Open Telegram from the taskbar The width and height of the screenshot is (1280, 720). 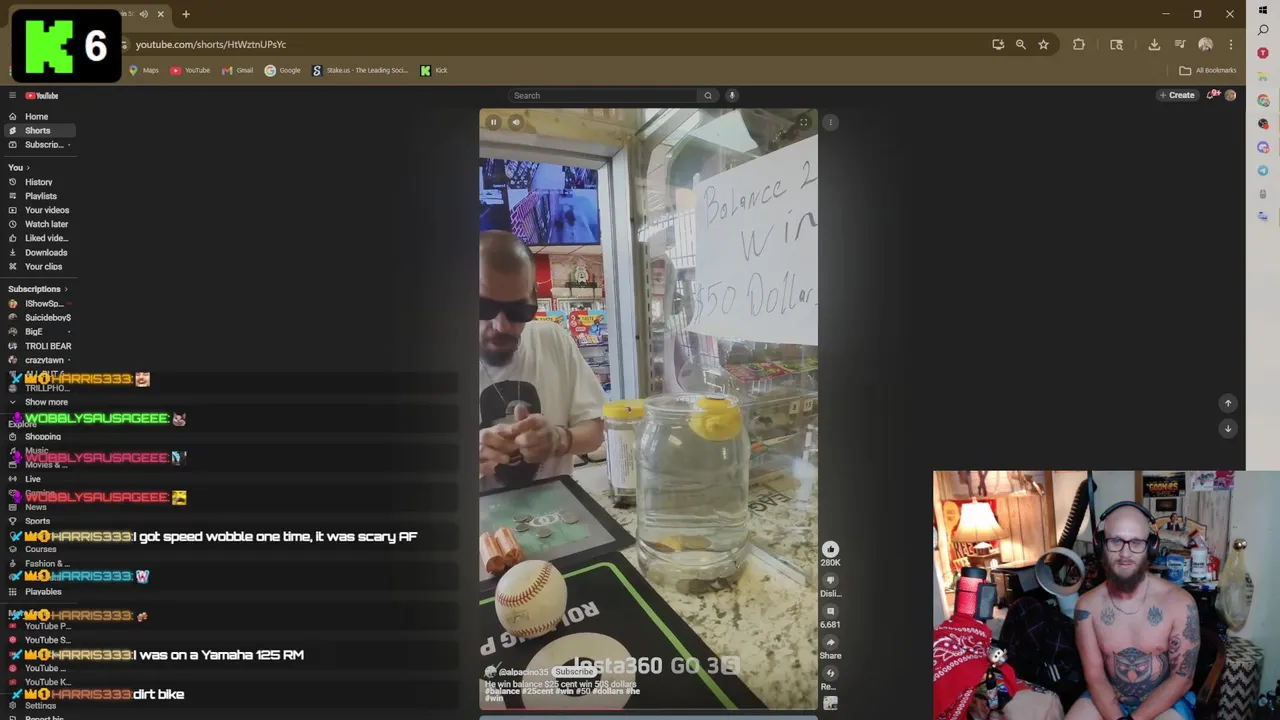(x=1264, y=171)
